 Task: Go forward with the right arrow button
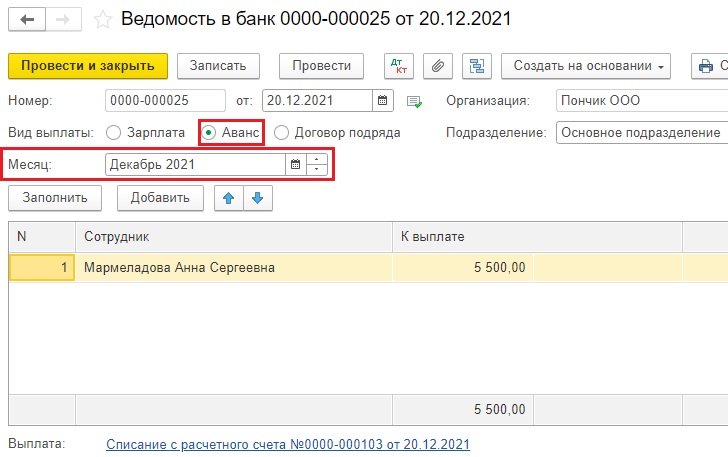[x=63, y=20]
